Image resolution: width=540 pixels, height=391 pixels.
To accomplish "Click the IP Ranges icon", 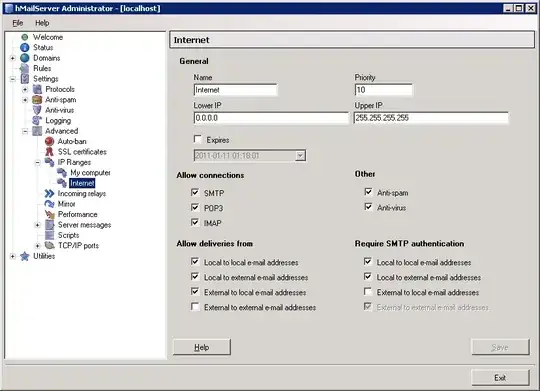I will click(49, 162).
